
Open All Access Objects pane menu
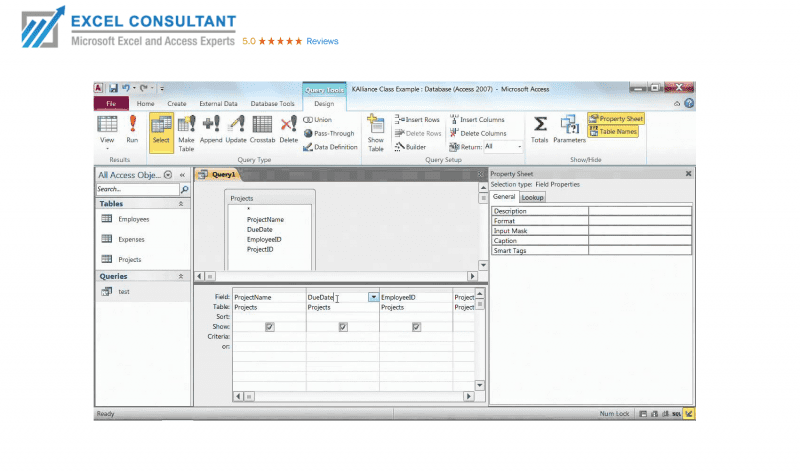point(168,175)
